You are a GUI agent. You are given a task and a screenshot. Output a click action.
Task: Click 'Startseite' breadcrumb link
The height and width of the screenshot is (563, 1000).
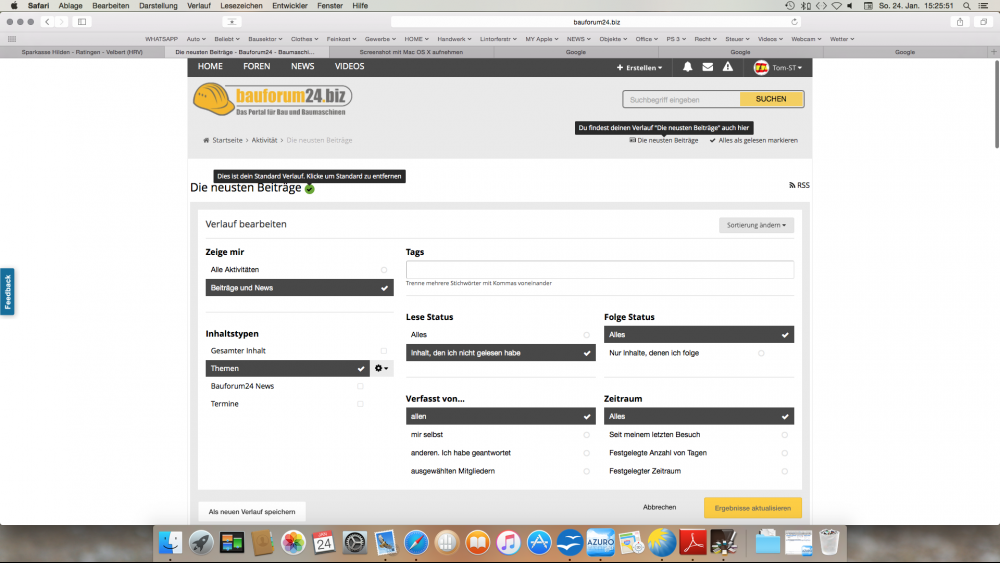click(227, 140)
